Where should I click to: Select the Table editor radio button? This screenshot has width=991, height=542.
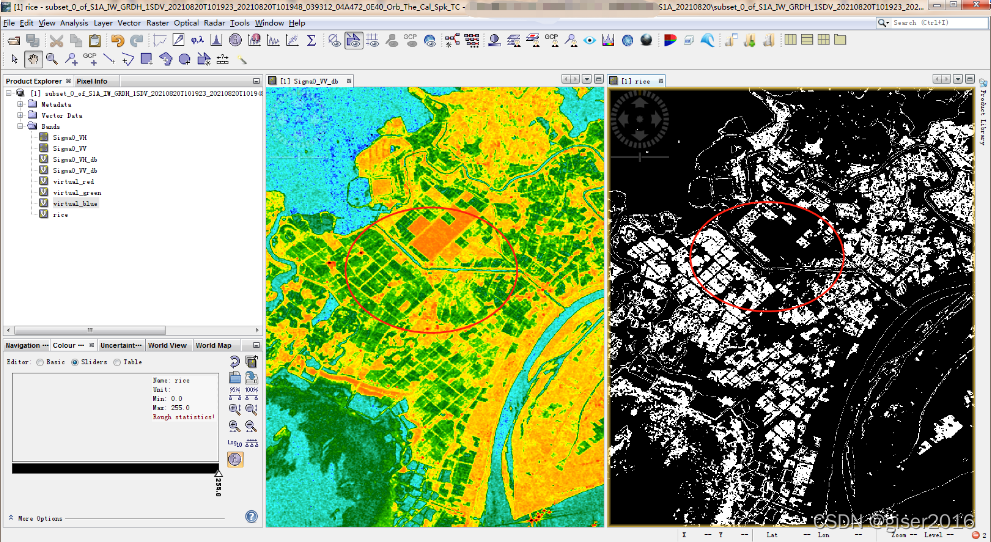(117, 363)
